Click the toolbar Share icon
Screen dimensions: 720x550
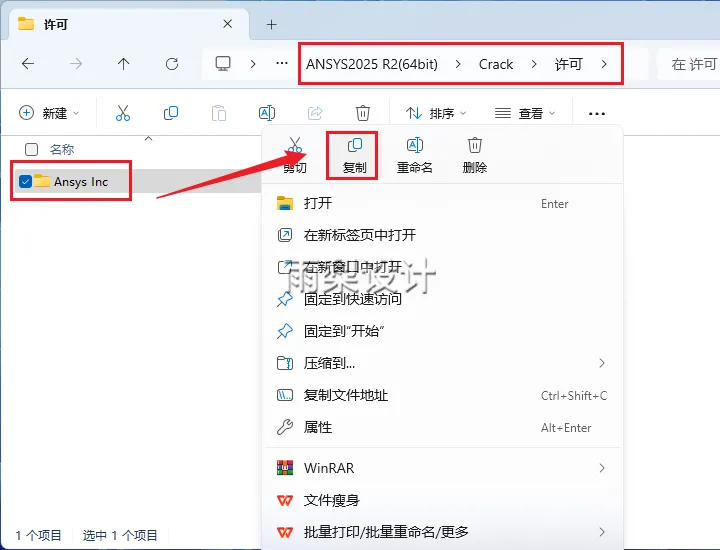pyautogui.click(x=315, y=113)
